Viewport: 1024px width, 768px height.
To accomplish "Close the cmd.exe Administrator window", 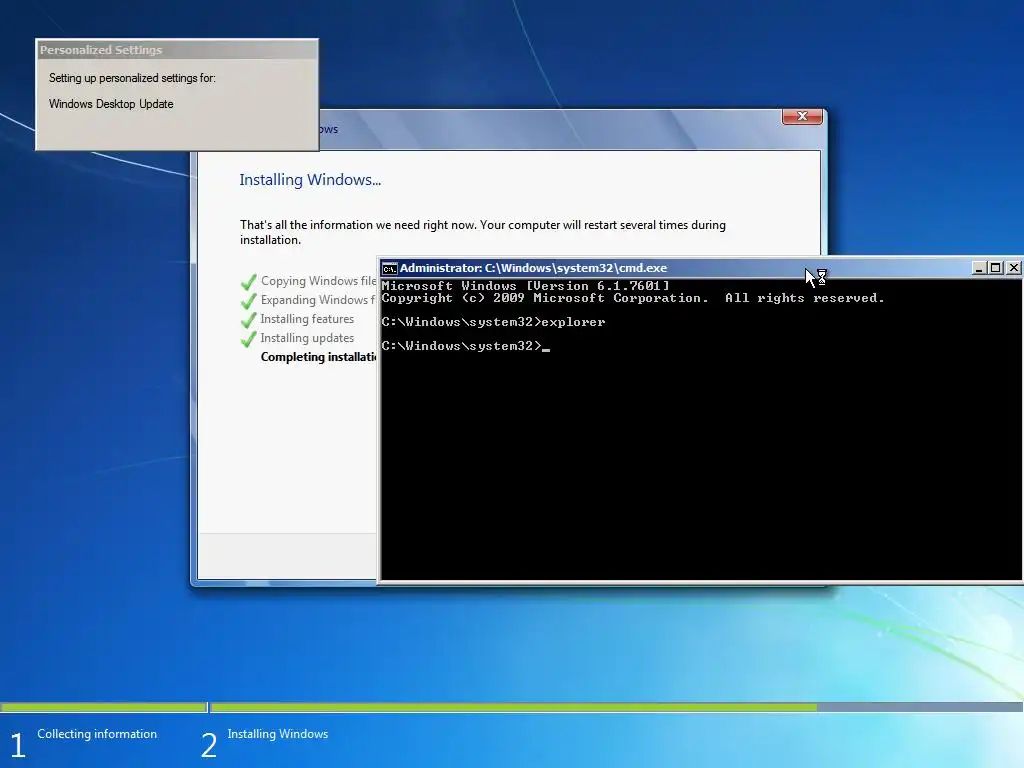I will tap(1013, 268).
